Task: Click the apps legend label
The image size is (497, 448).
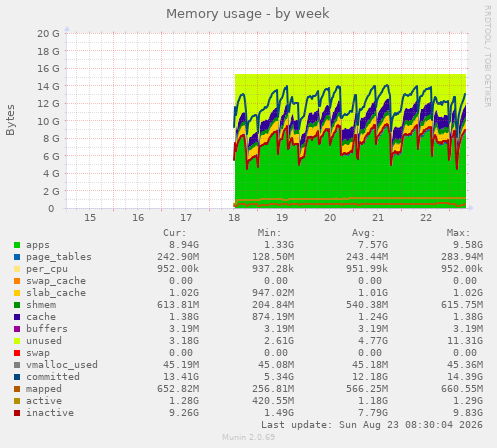Action: tap(38, 245)
